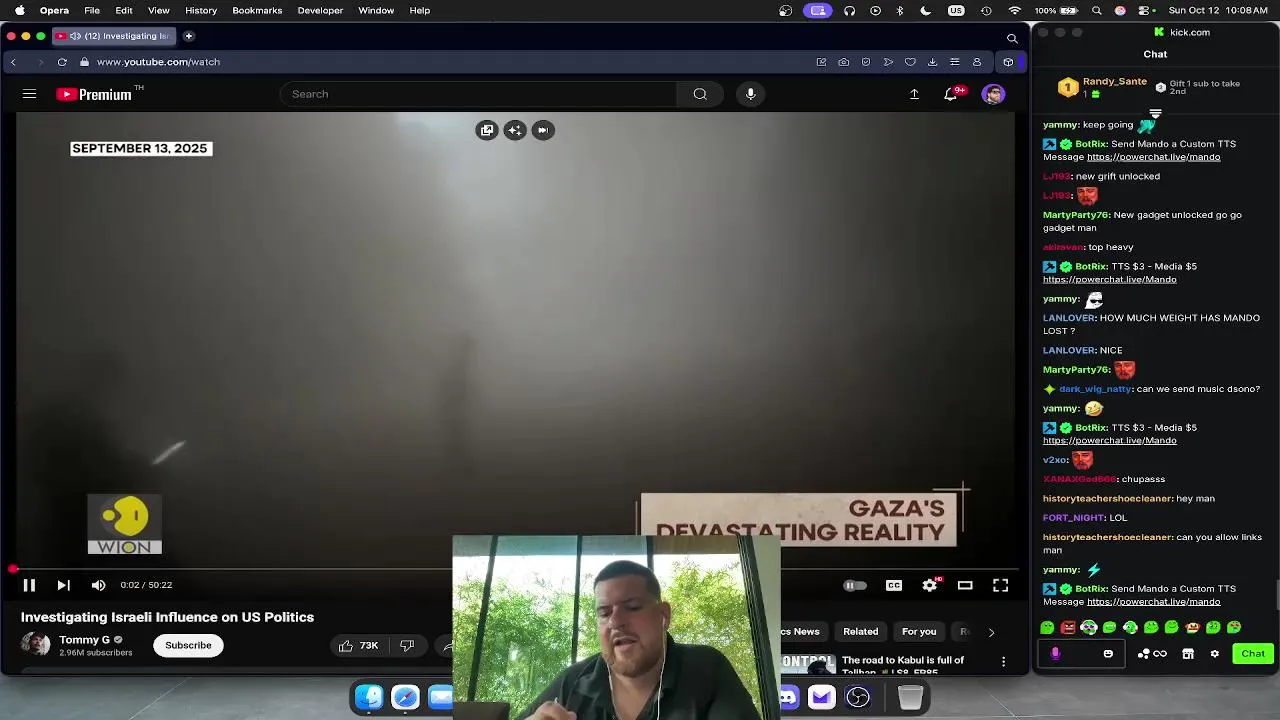Click the Chat send button in Kick

1253,653
